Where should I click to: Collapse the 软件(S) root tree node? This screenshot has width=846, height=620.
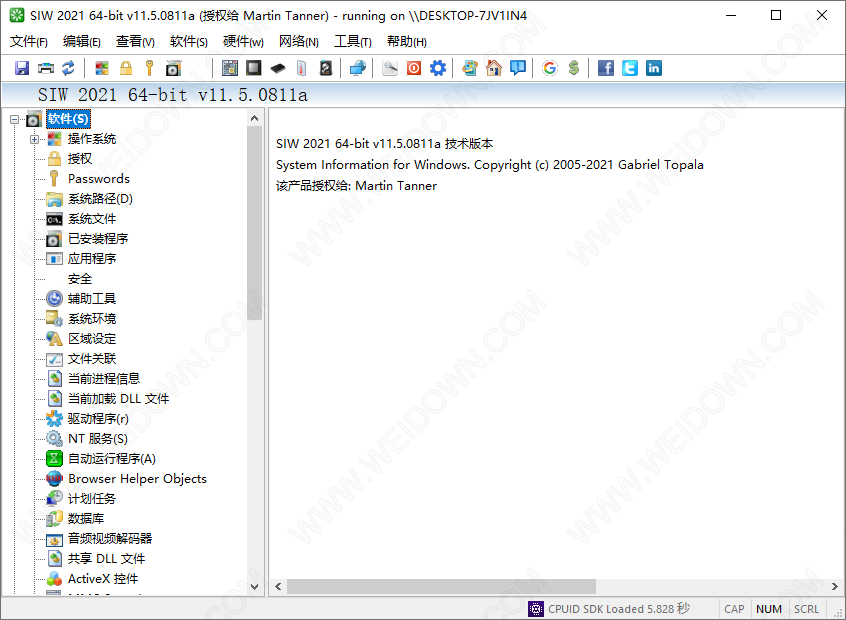point(15,119)
